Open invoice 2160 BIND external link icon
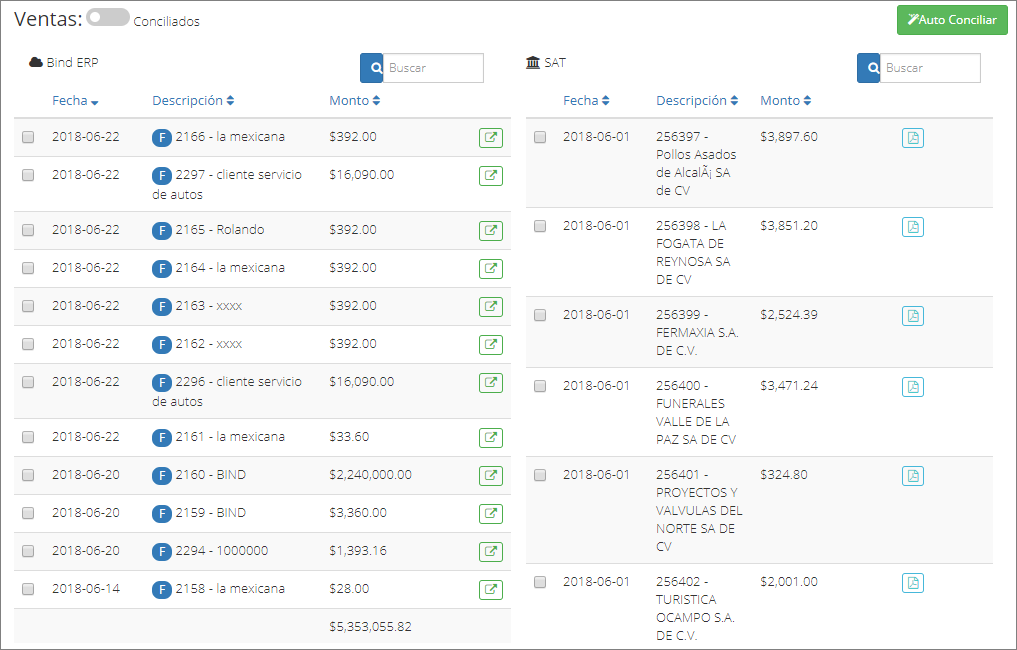 (490, 475)
